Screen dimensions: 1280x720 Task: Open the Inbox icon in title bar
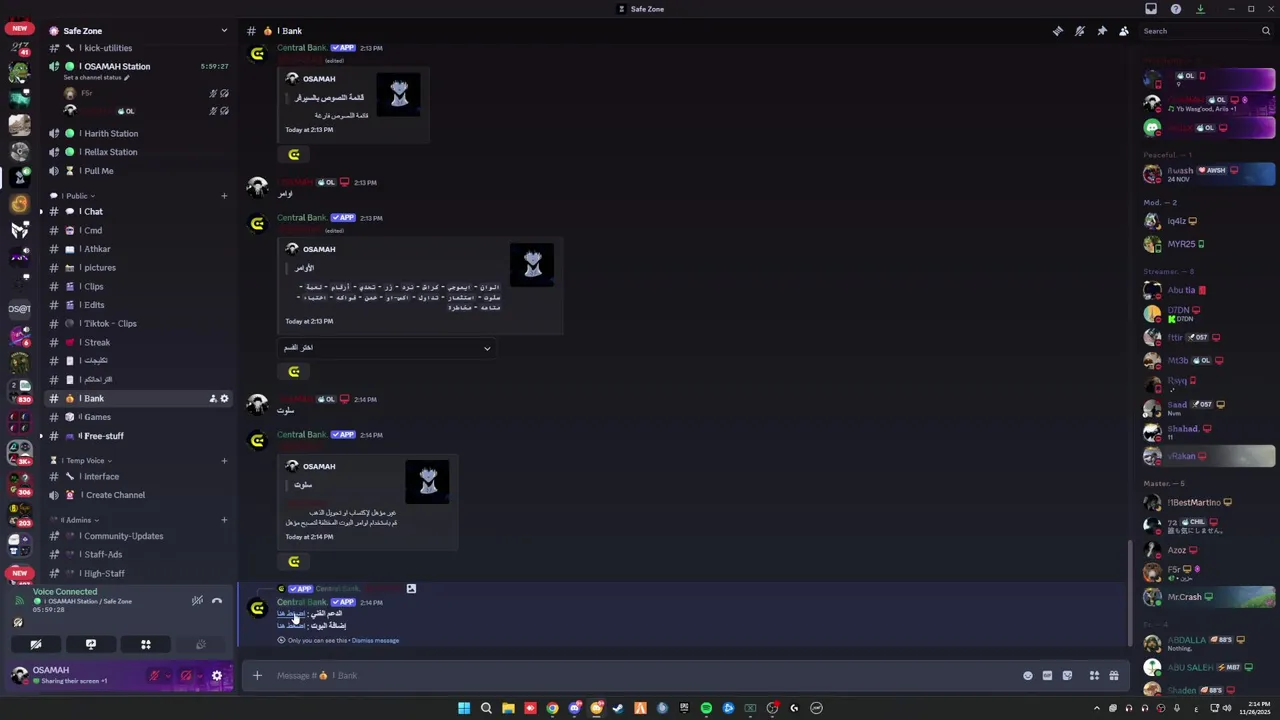[1151, 9]
